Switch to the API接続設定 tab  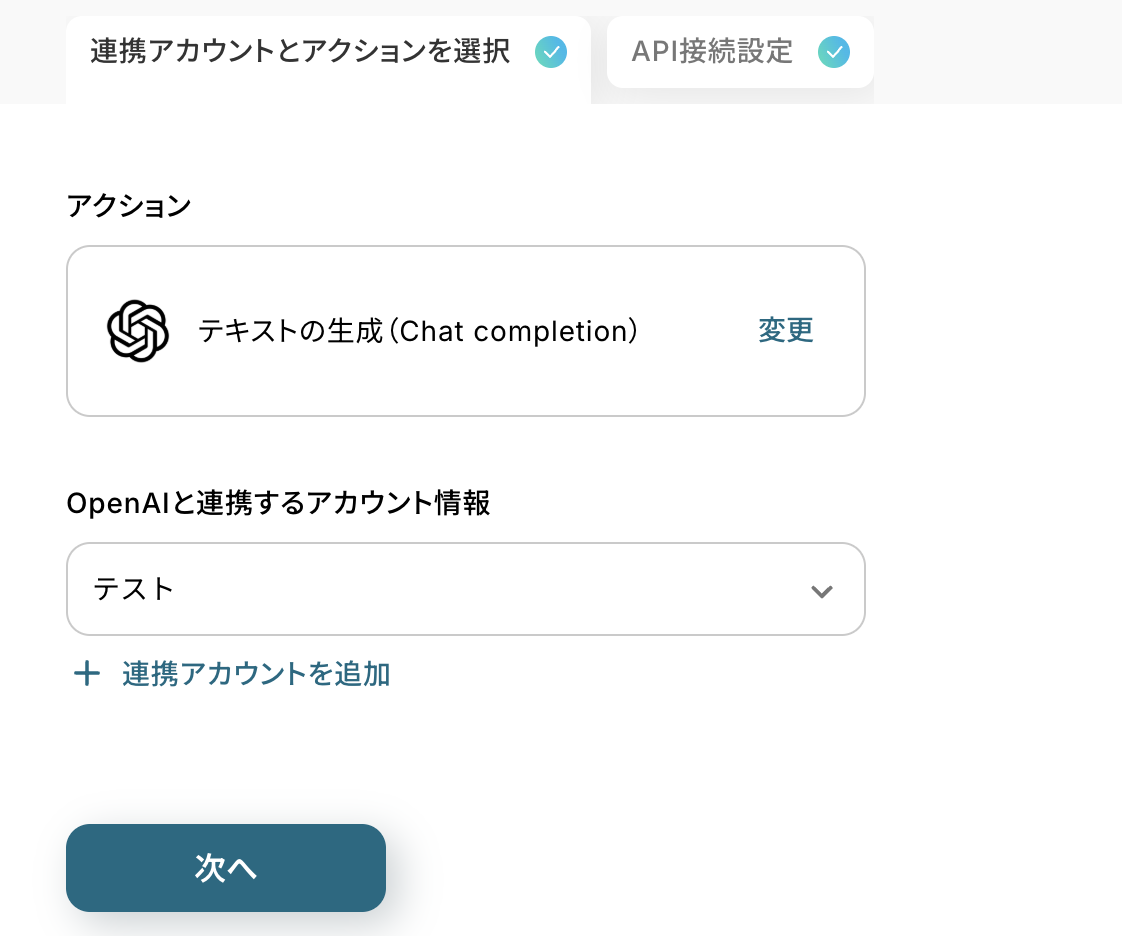tap(740, 52)
